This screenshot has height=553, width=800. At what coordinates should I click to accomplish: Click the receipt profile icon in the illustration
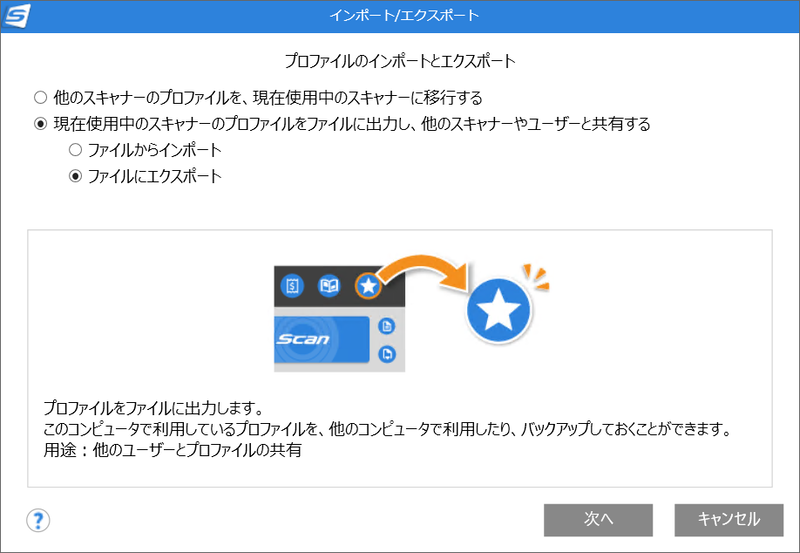click(x=292, y=286)
